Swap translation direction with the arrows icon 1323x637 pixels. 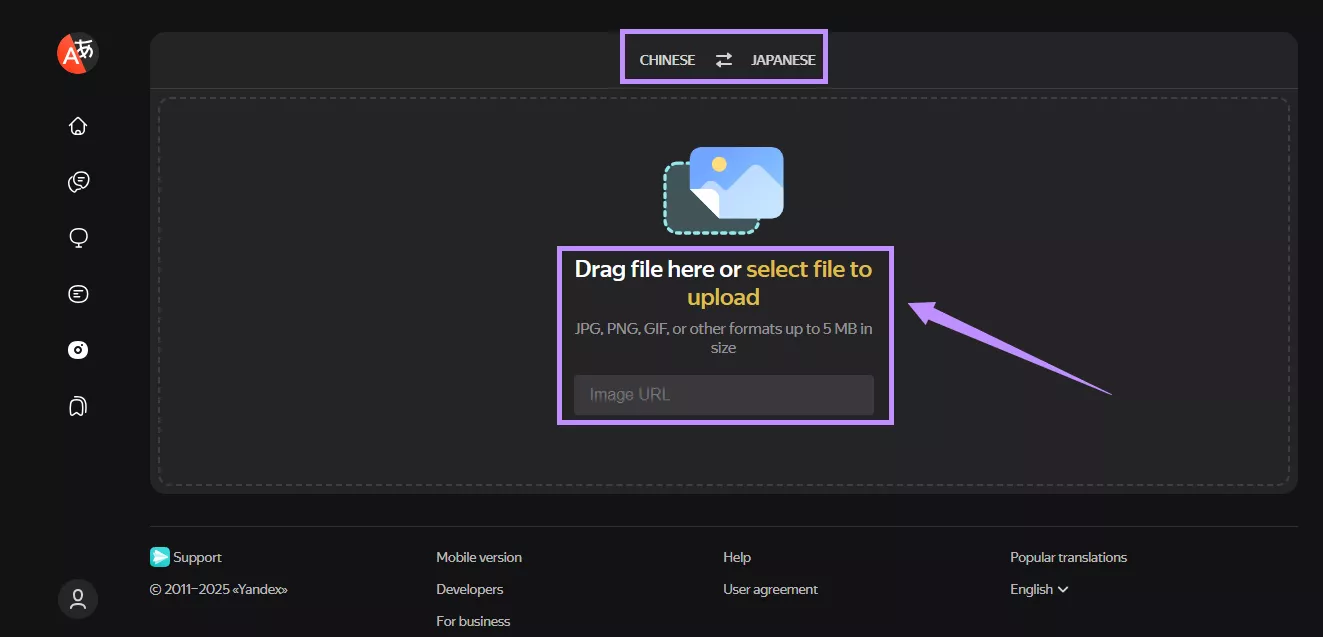tap(723, 59)
